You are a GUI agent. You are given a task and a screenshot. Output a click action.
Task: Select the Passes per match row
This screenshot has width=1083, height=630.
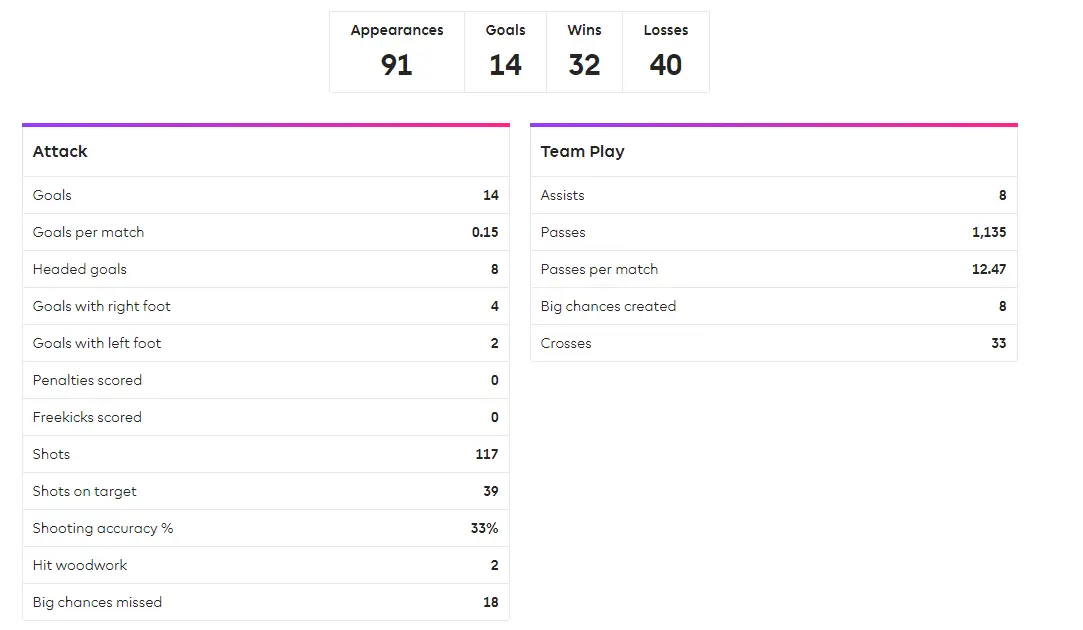click(773, 269)
